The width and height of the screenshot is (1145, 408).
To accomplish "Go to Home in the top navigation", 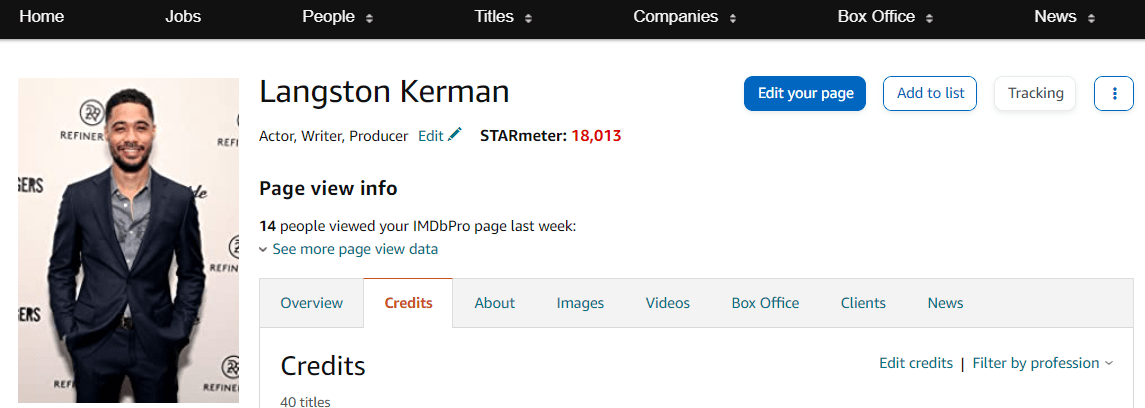I will [41, 17].
